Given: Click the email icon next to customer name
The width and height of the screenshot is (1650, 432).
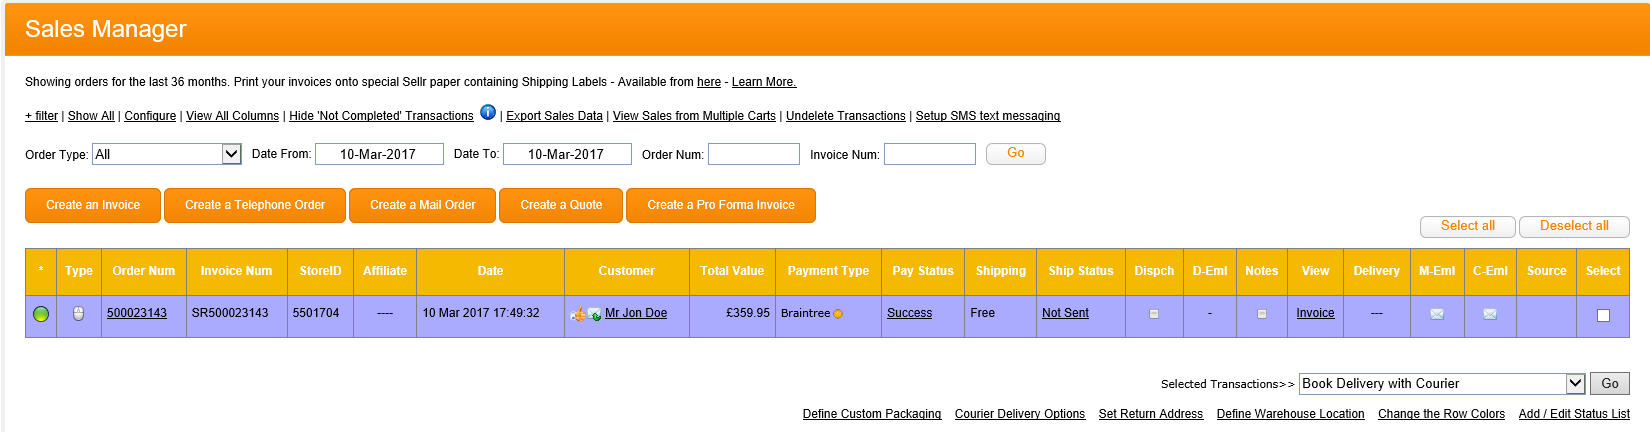Looking at the screenshot, I should tap(594, 314).
